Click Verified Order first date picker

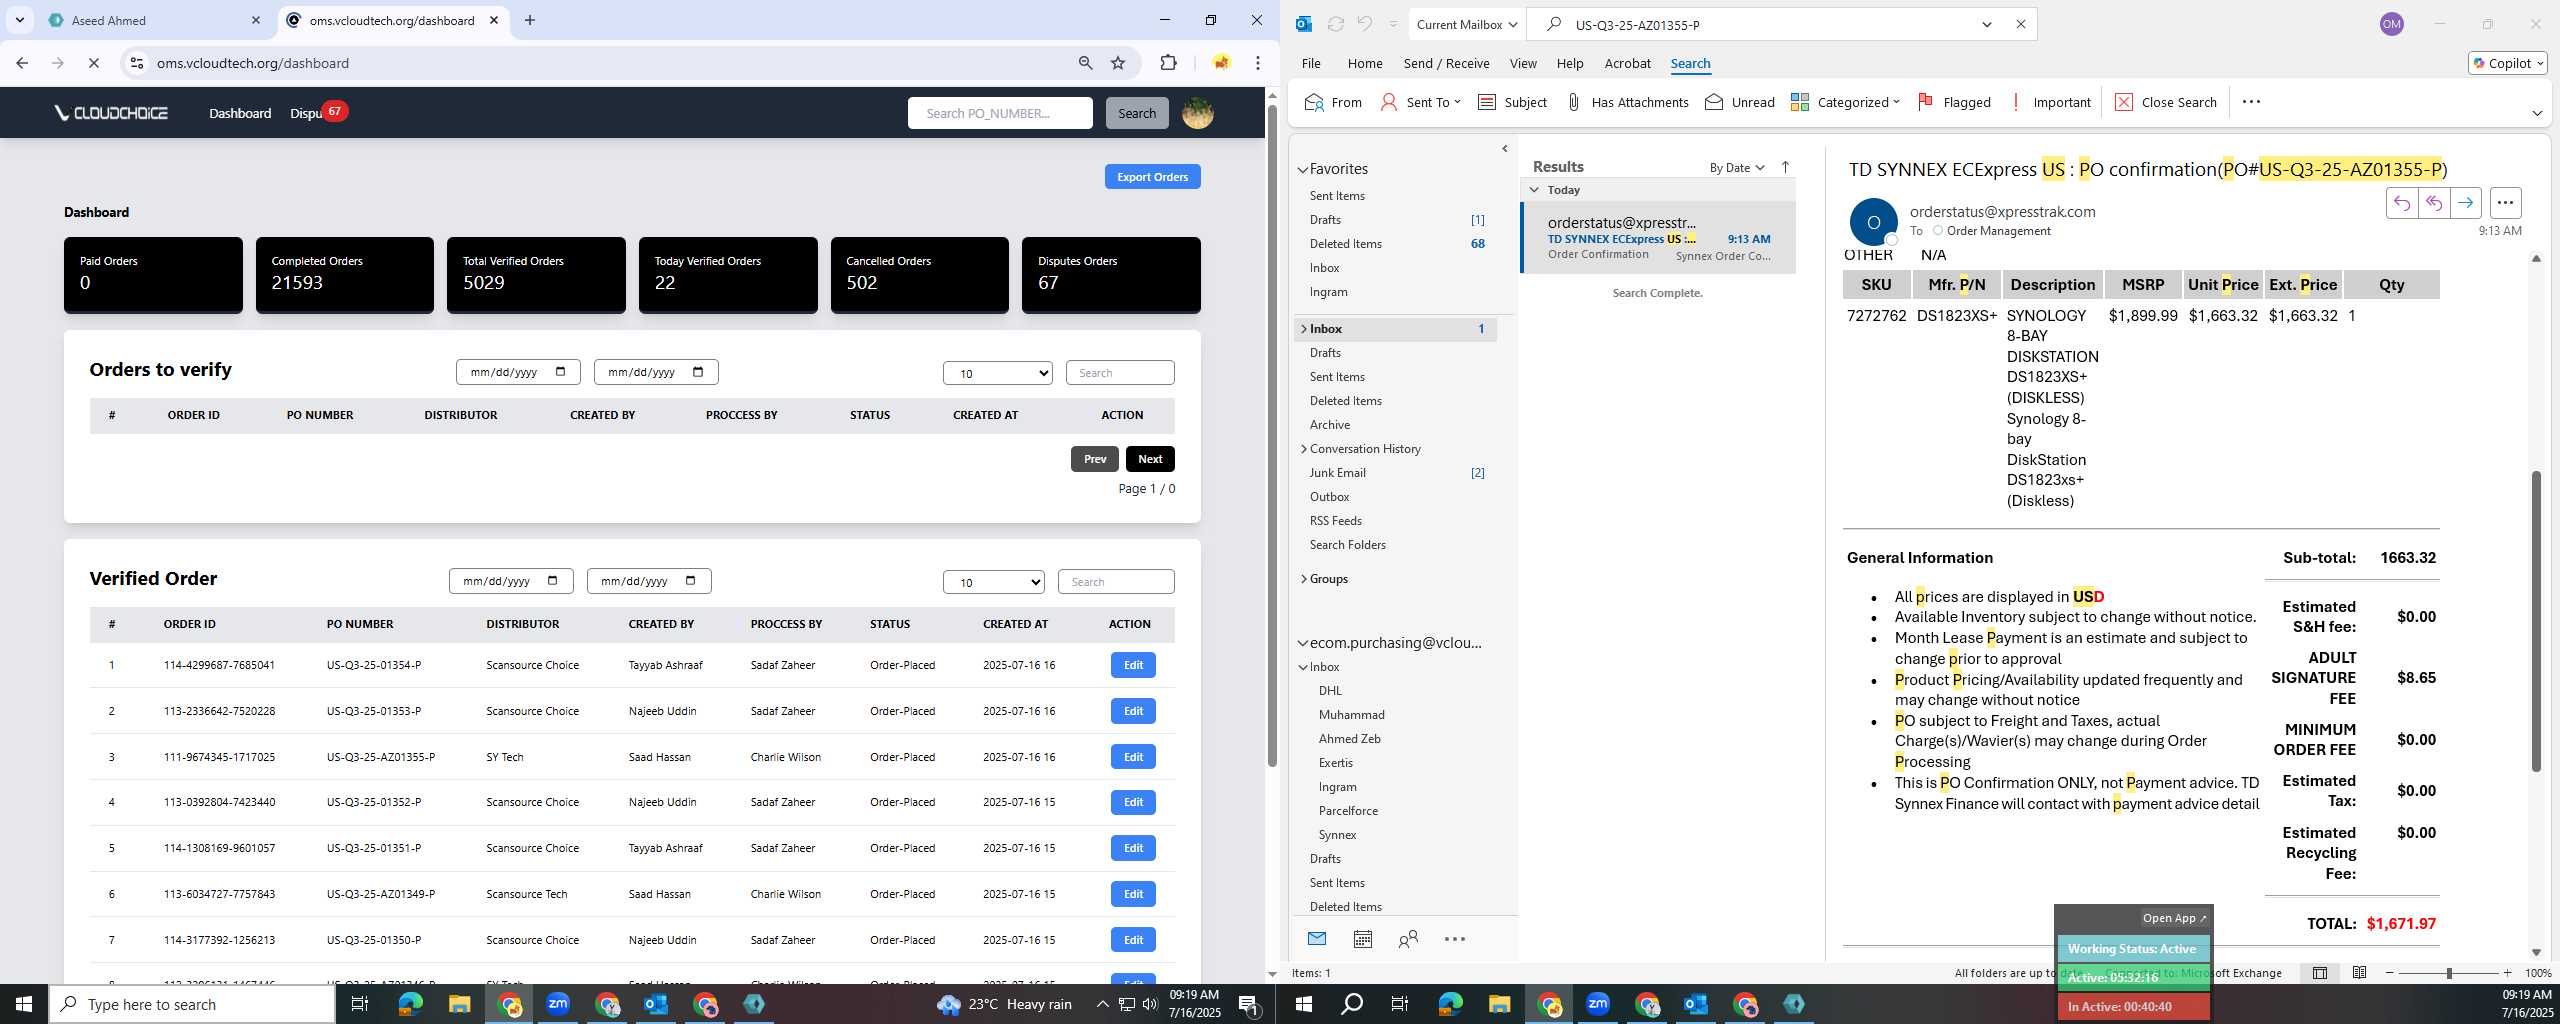click(x=511, y=581)
